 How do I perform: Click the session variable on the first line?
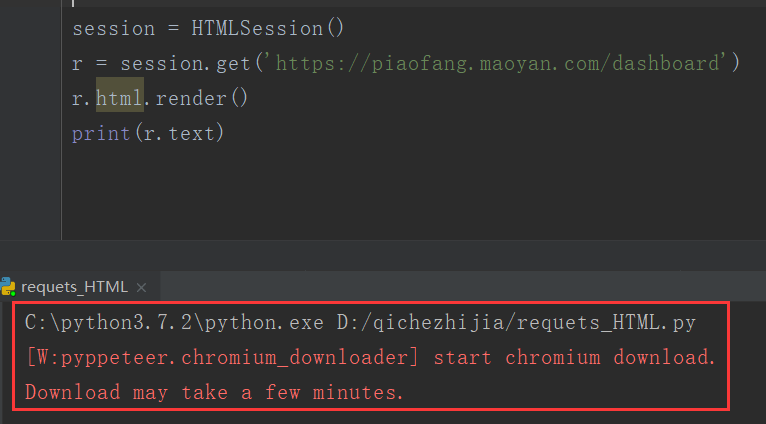pos(114,28)
